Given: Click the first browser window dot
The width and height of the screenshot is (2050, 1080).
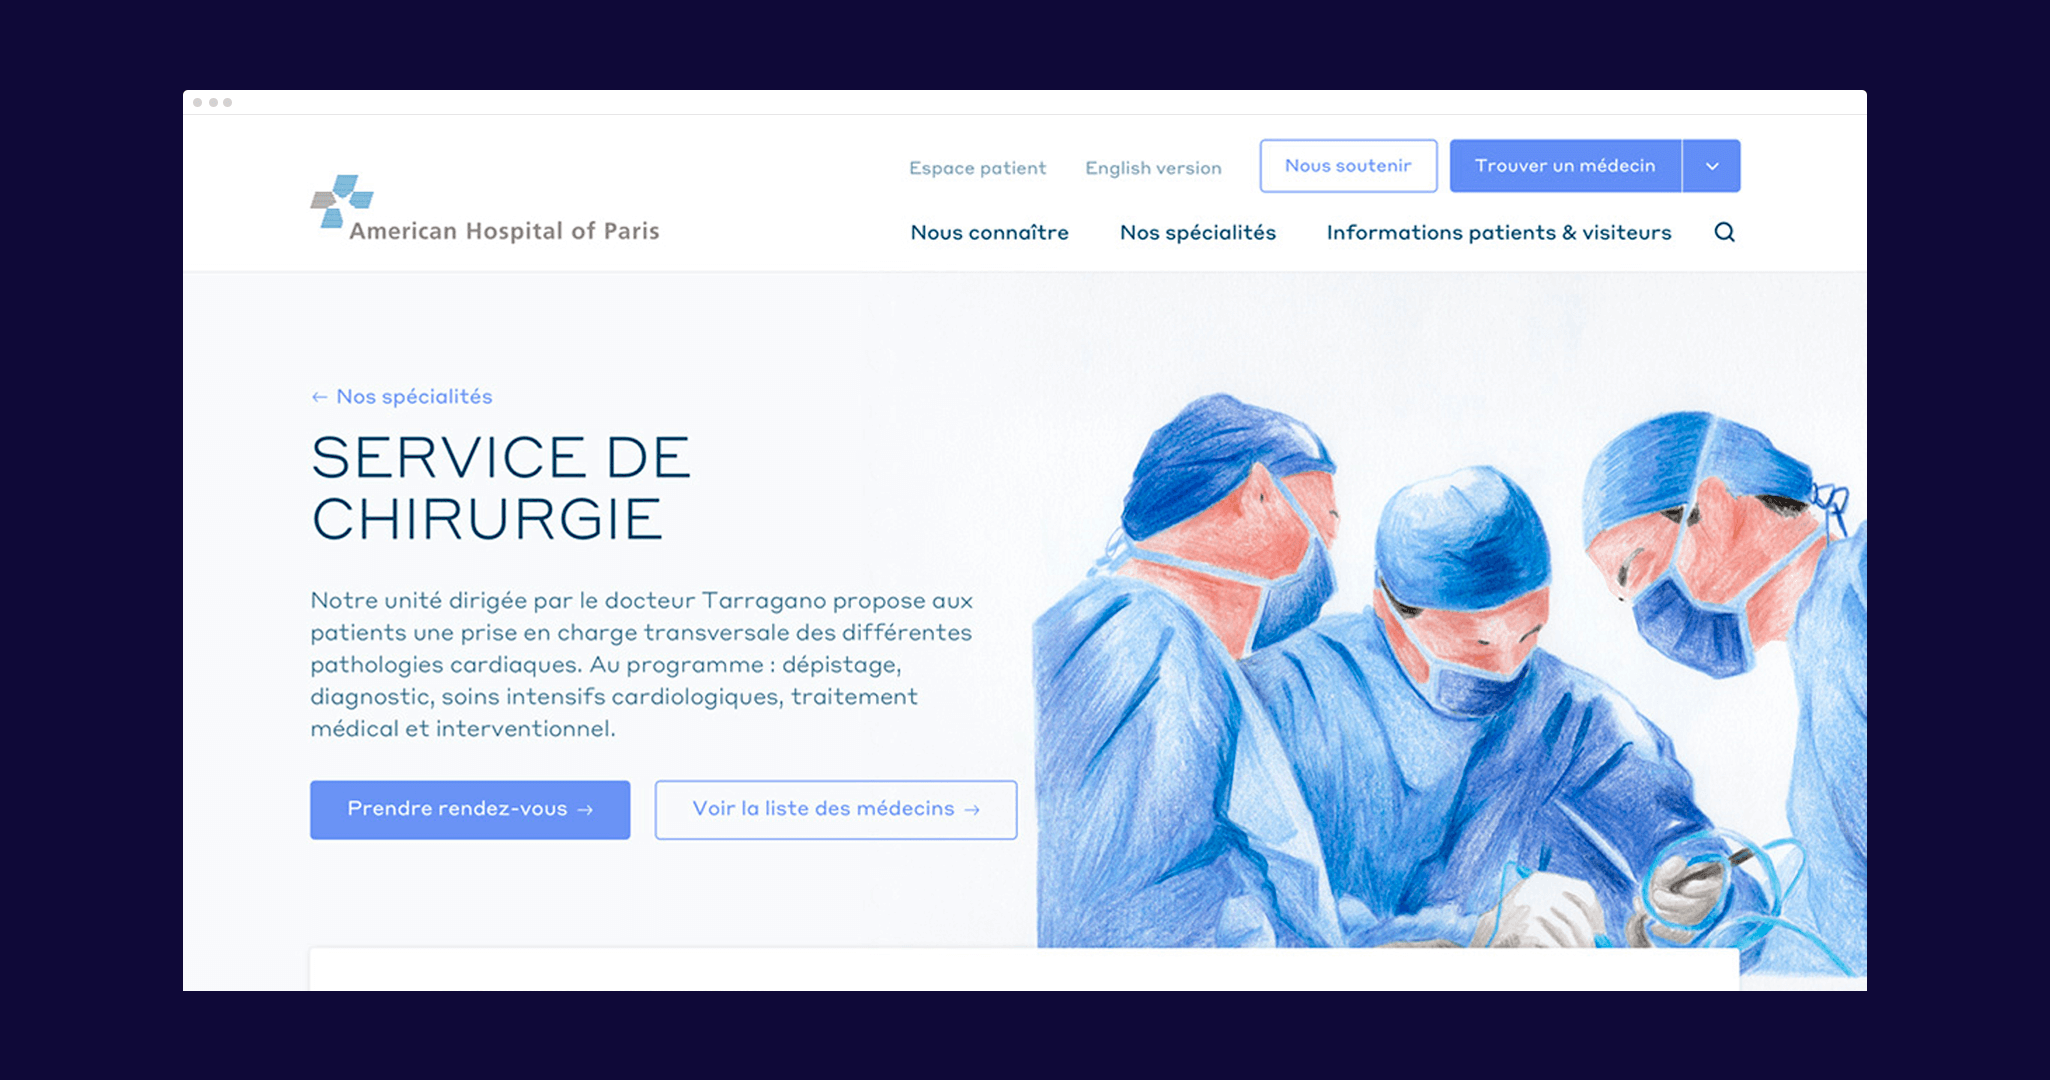Looking at the screenshot, I should click(x=197, y=103).
